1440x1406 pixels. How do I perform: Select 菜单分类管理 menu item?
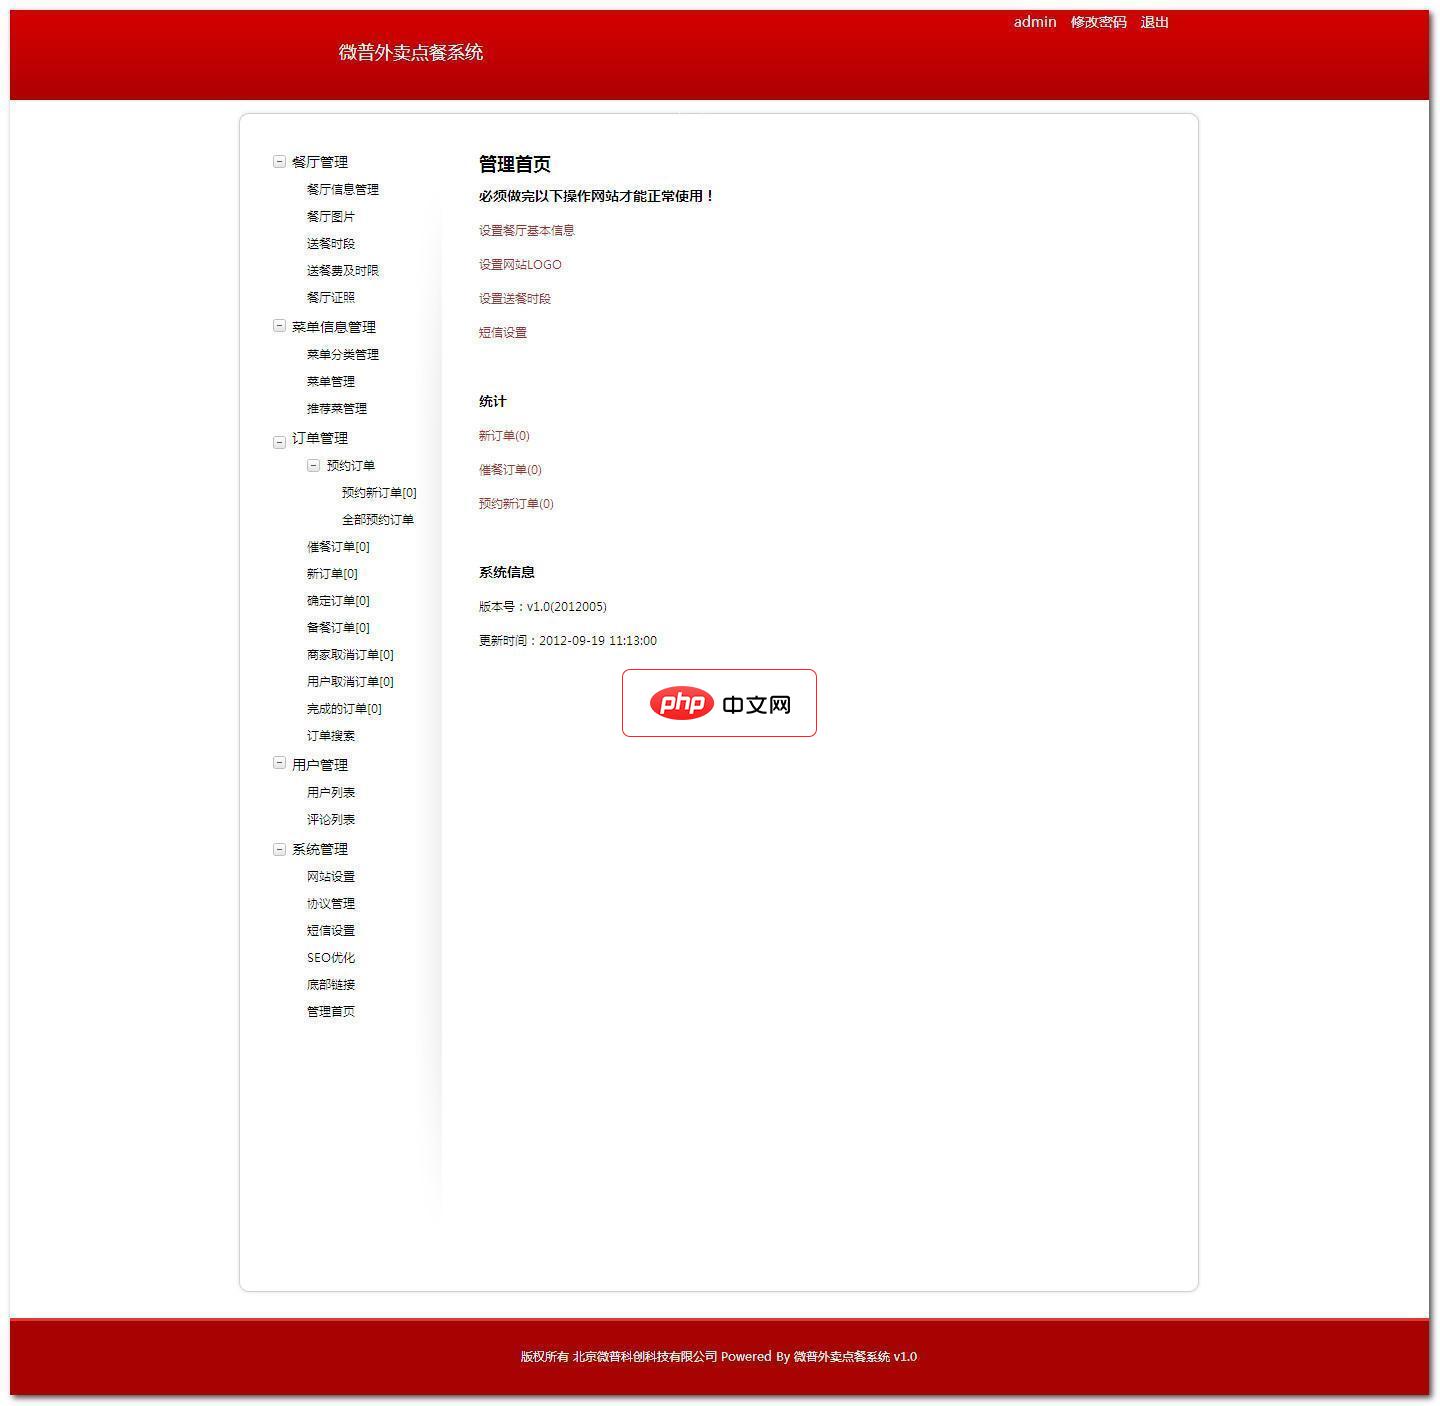(342, 354)
